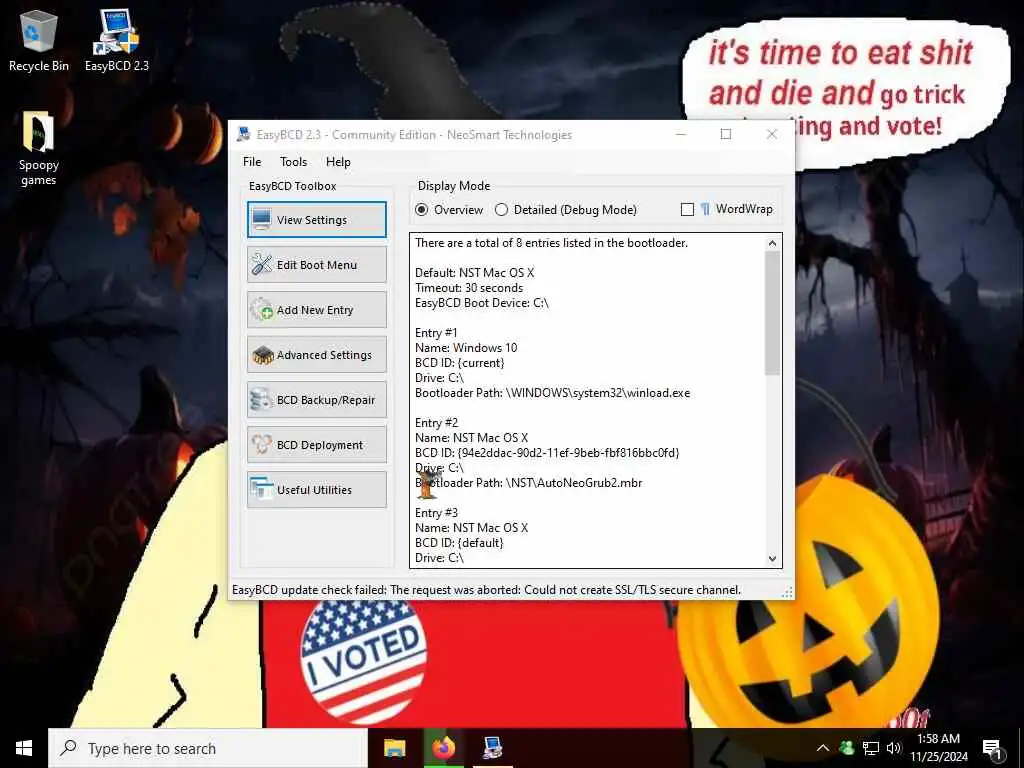
Task: Click the database icon on BCD Backup/Repair
Action: pos(262,399)
